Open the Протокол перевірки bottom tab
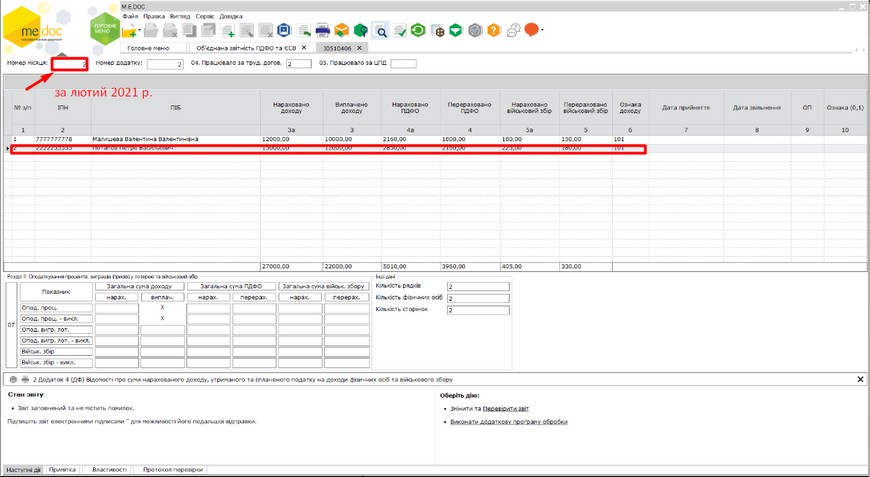The image size is (870, 477). 172,469
